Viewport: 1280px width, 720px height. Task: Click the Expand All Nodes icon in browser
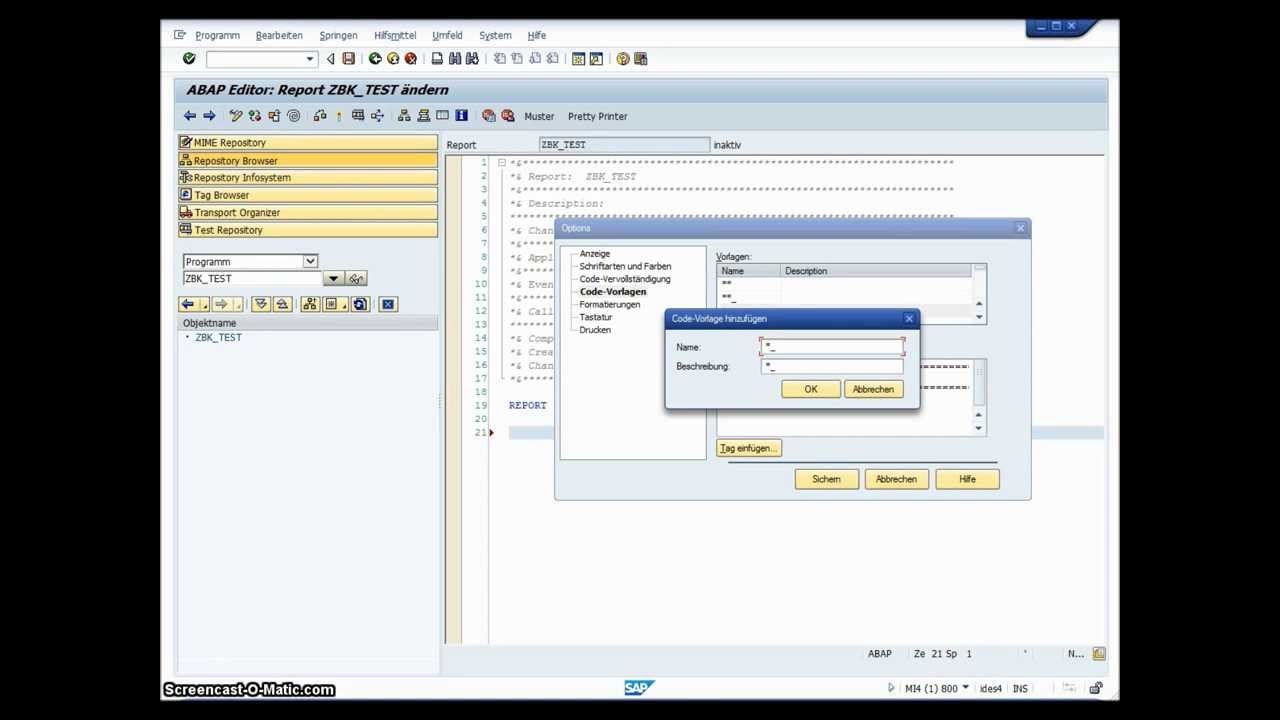[261, 304]
